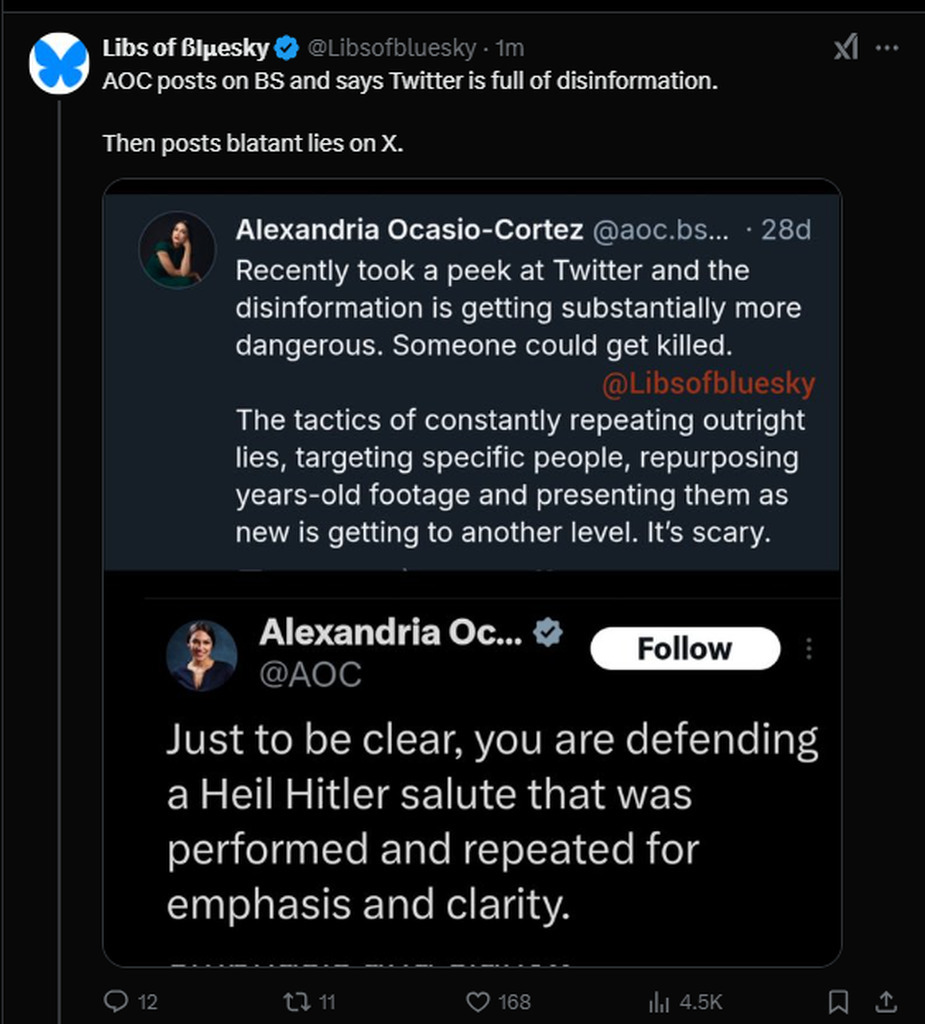Click the @AOC profile photo in the tweet
The width and height of the screenshot is (925, 1024).
[201, 656]
